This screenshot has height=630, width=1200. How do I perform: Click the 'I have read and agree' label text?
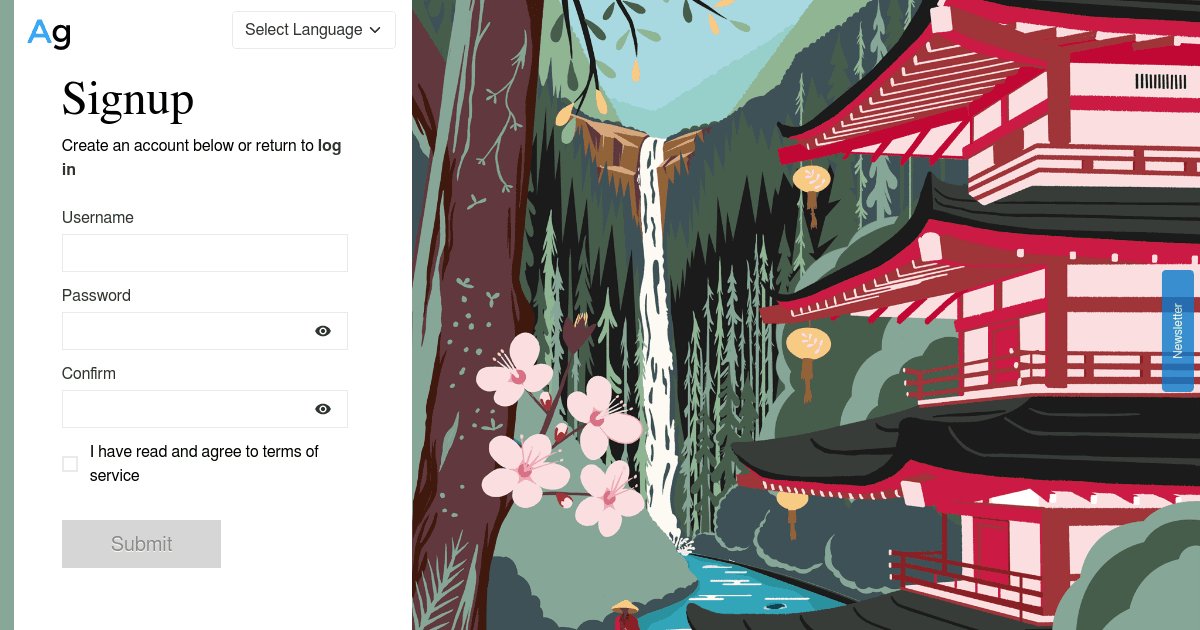(x=204, y=463)
